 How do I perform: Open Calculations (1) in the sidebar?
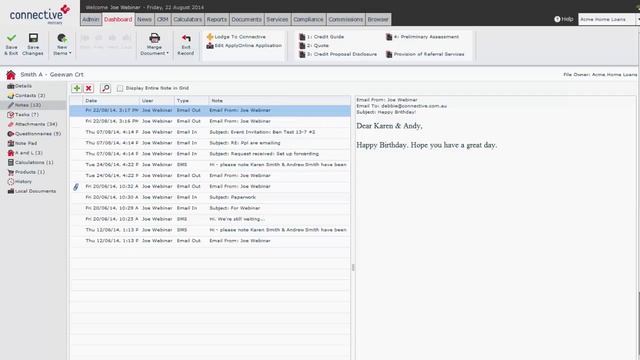[31, 162]
